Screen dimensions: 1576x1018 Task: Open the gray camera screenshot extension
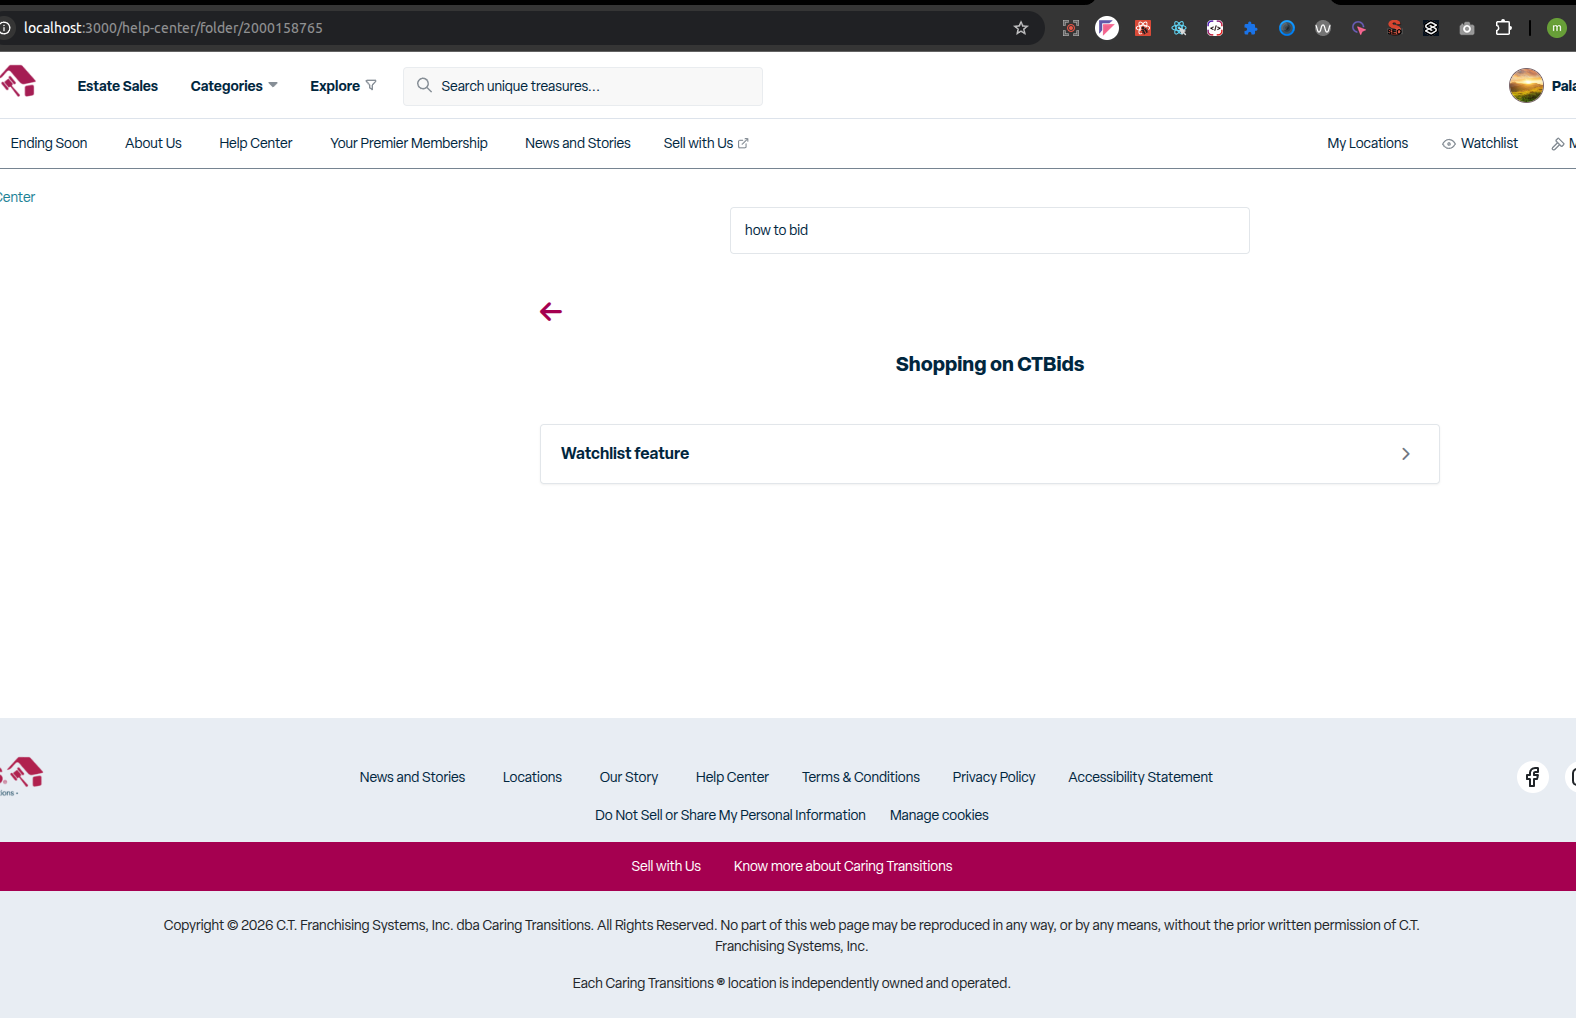coord(1467,28)
